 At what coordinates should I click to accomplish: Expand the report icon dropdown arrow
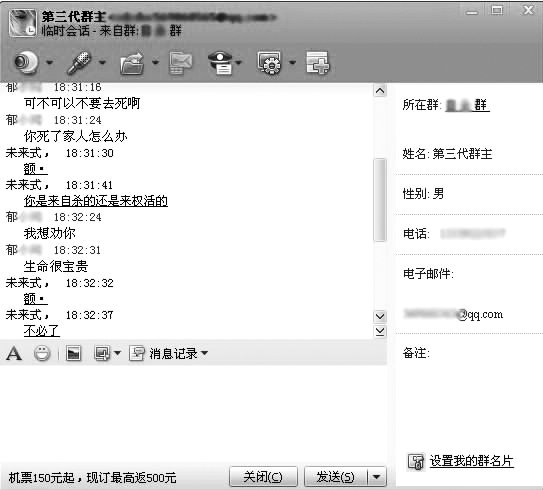tap(239, 63)
